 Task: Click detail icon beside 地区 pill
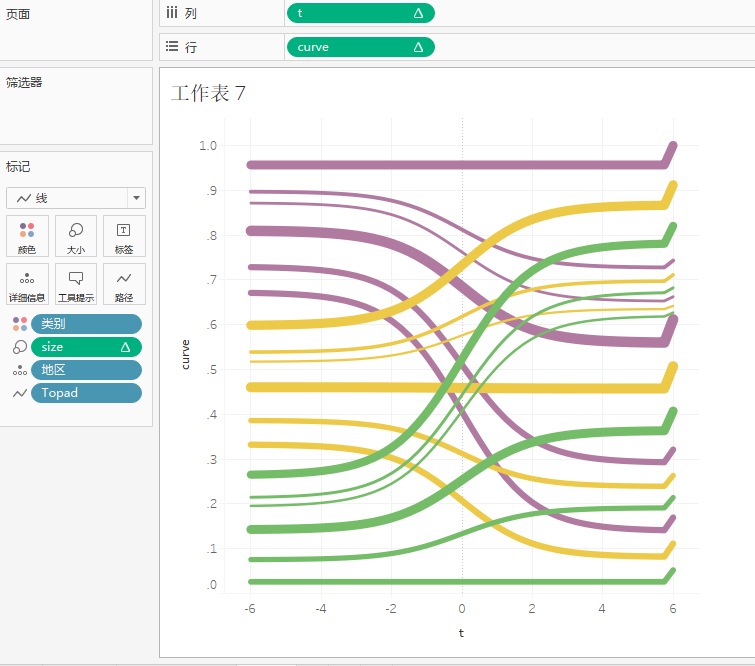tap(20, 370)
